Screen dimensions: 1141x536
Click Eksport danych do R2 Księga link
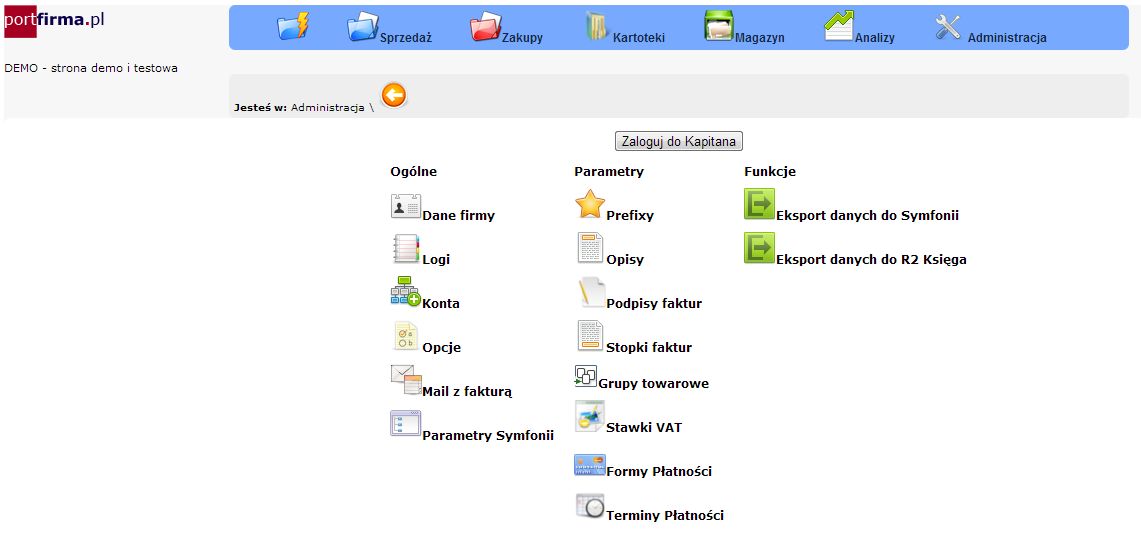(871, 260)
